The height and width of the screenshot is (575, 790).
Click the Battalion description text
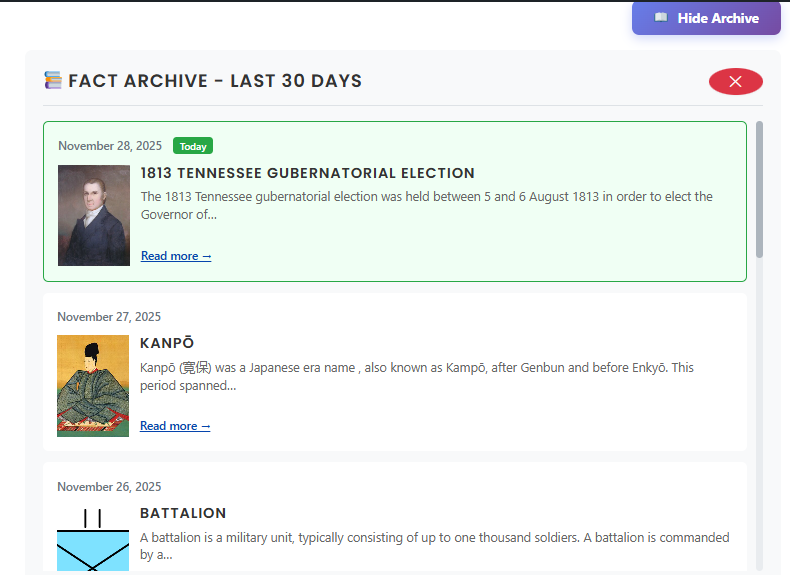434,545
